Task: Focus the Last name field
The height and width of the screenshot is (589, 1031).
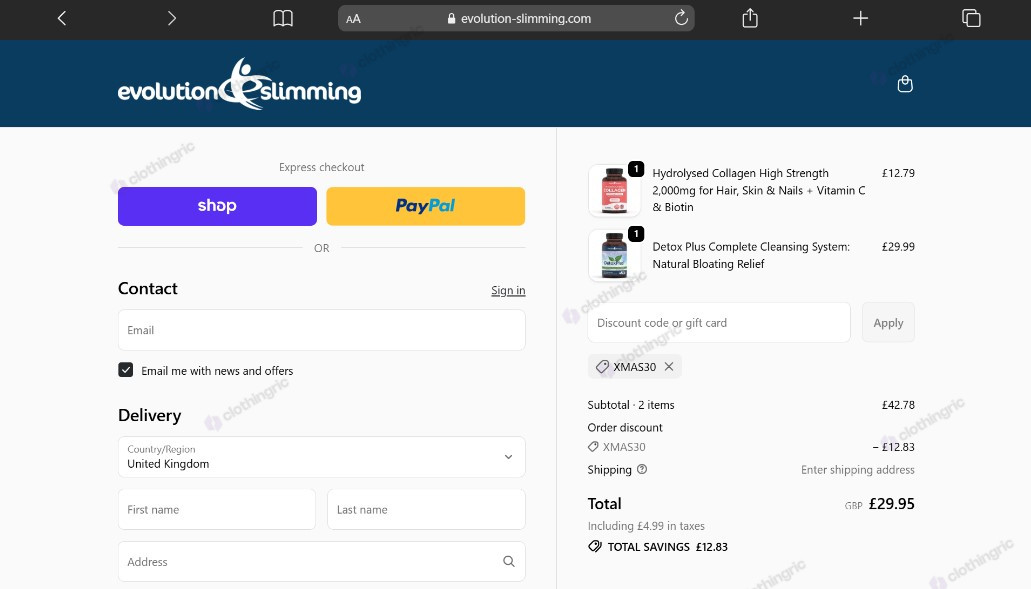Action: [426, 509]
